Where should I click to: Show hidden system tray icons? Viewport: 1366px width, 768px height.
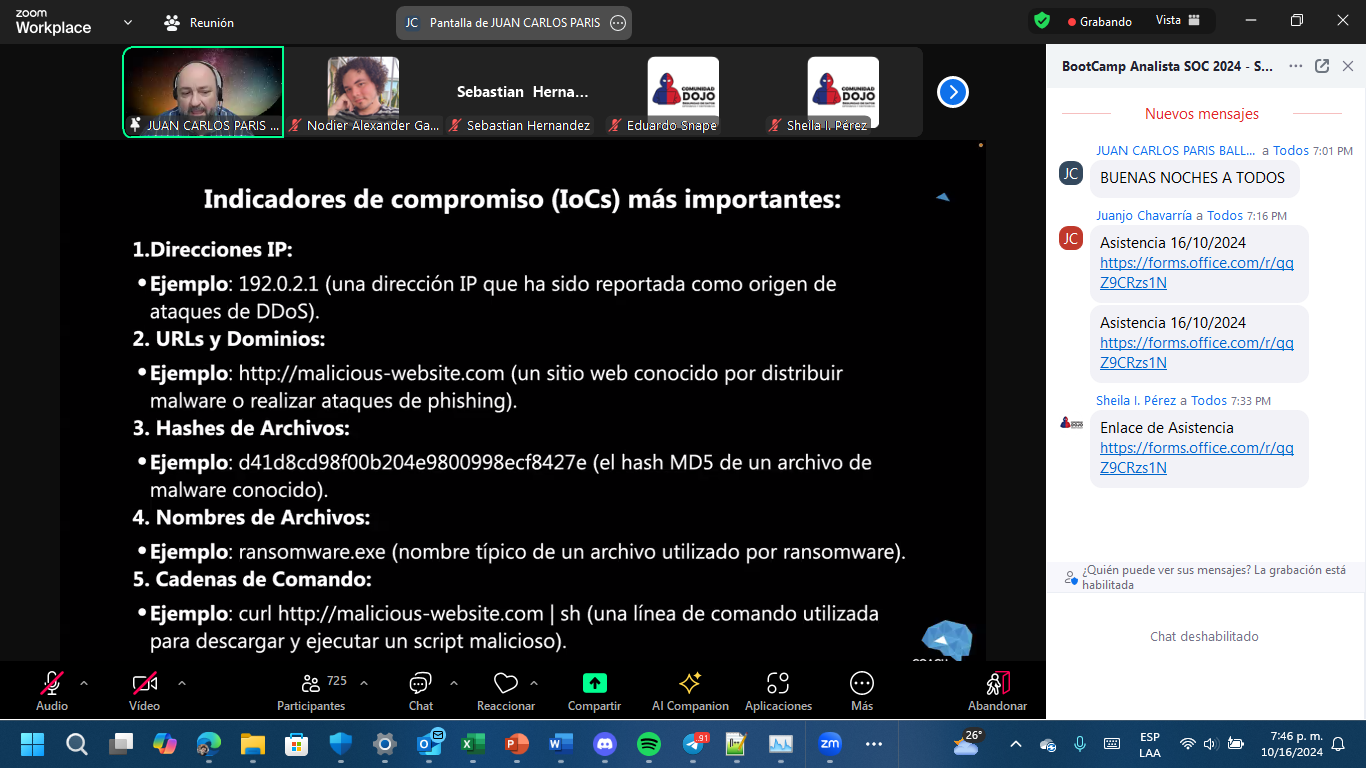point(1016,744)
